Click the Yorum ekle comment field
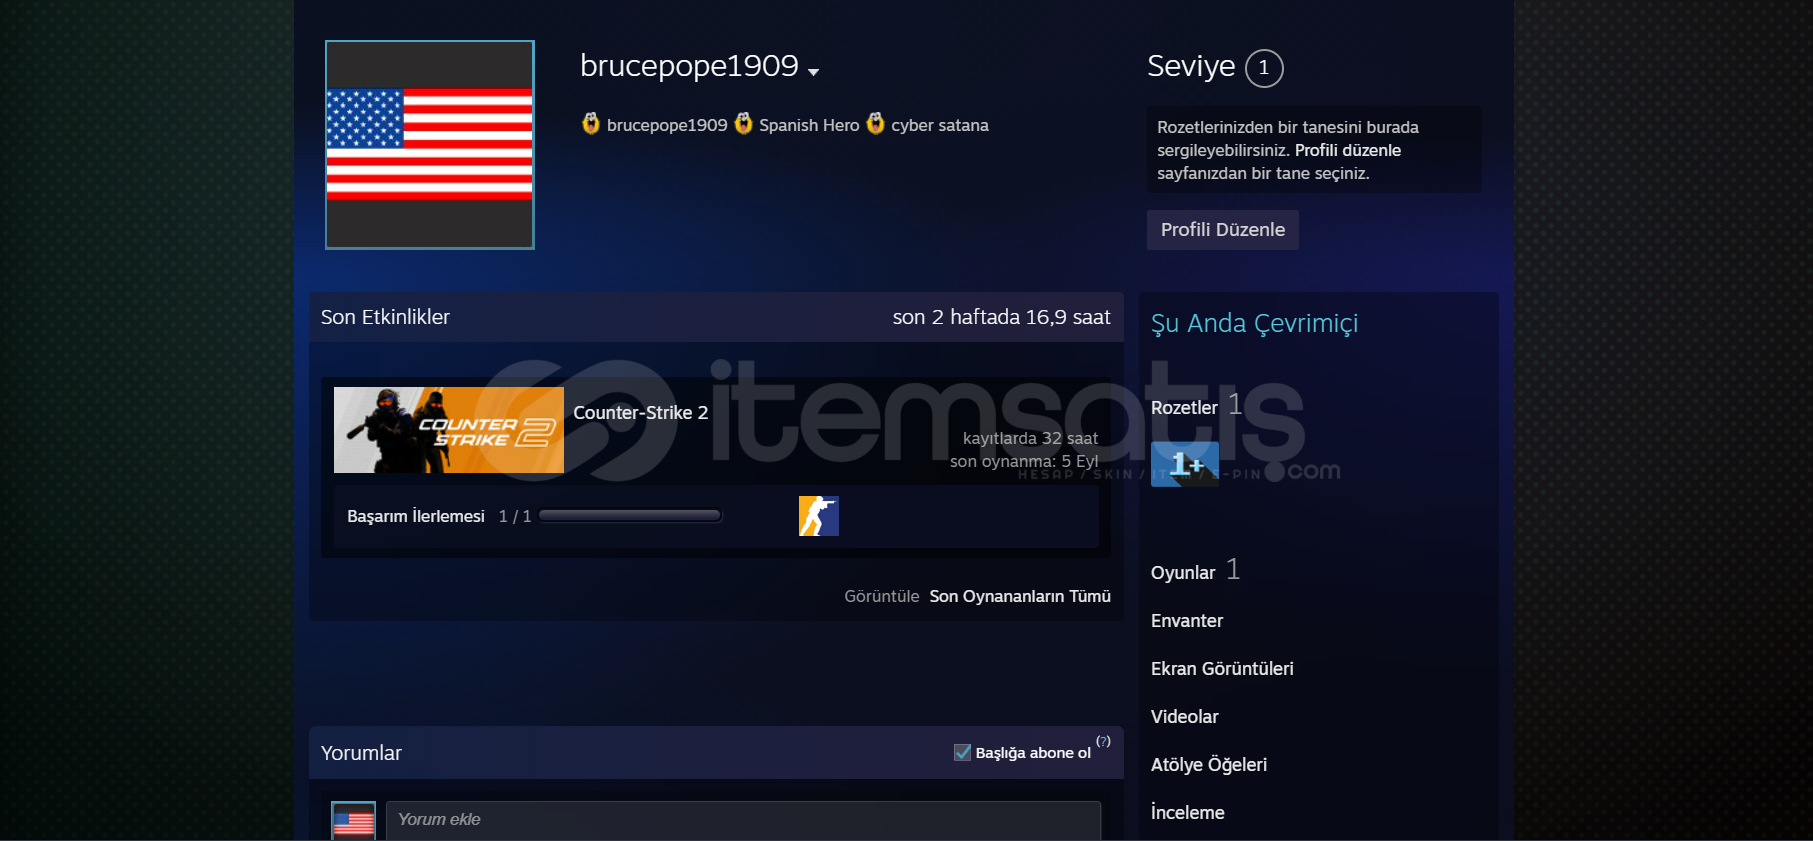This screenshot has width=1813, height=841. click(743, 820)
